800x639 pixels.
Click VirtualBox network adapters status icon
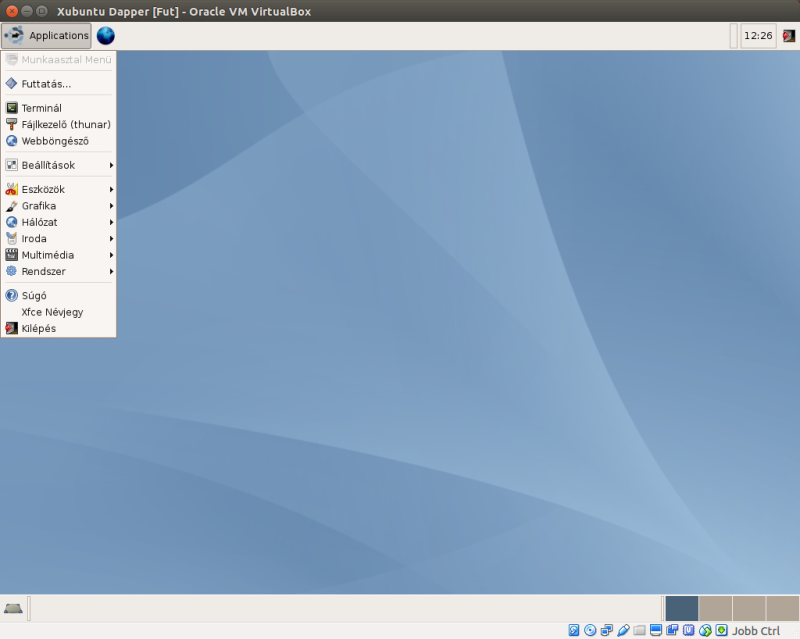point(606,630)
